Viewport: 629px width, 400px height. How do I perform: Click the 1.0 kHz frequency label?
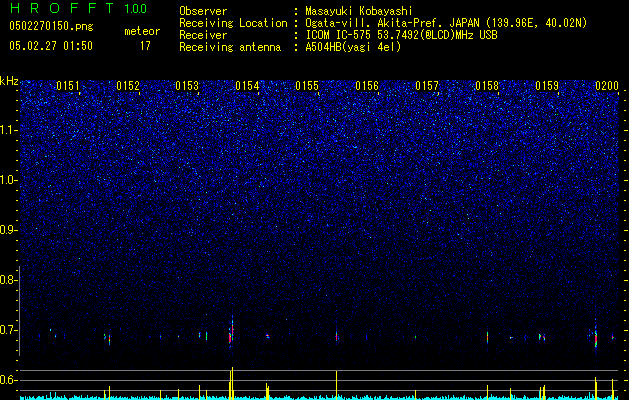8,180
